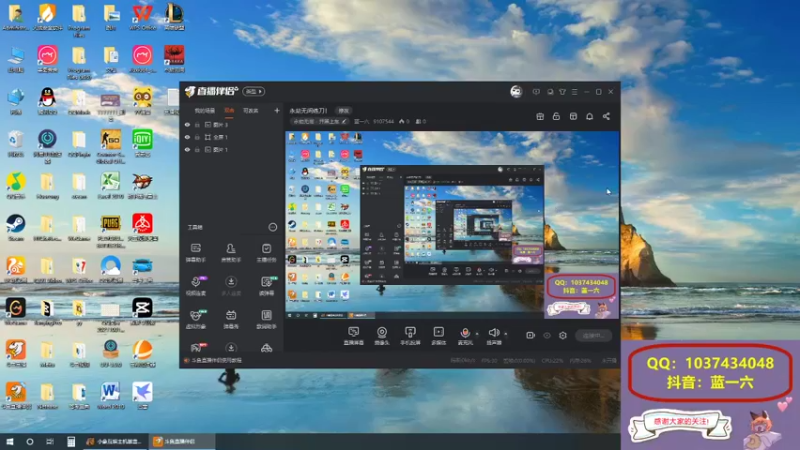Switch to the first taskbar window button
This screenshot has width=800, height=450.
coord(115,441)
